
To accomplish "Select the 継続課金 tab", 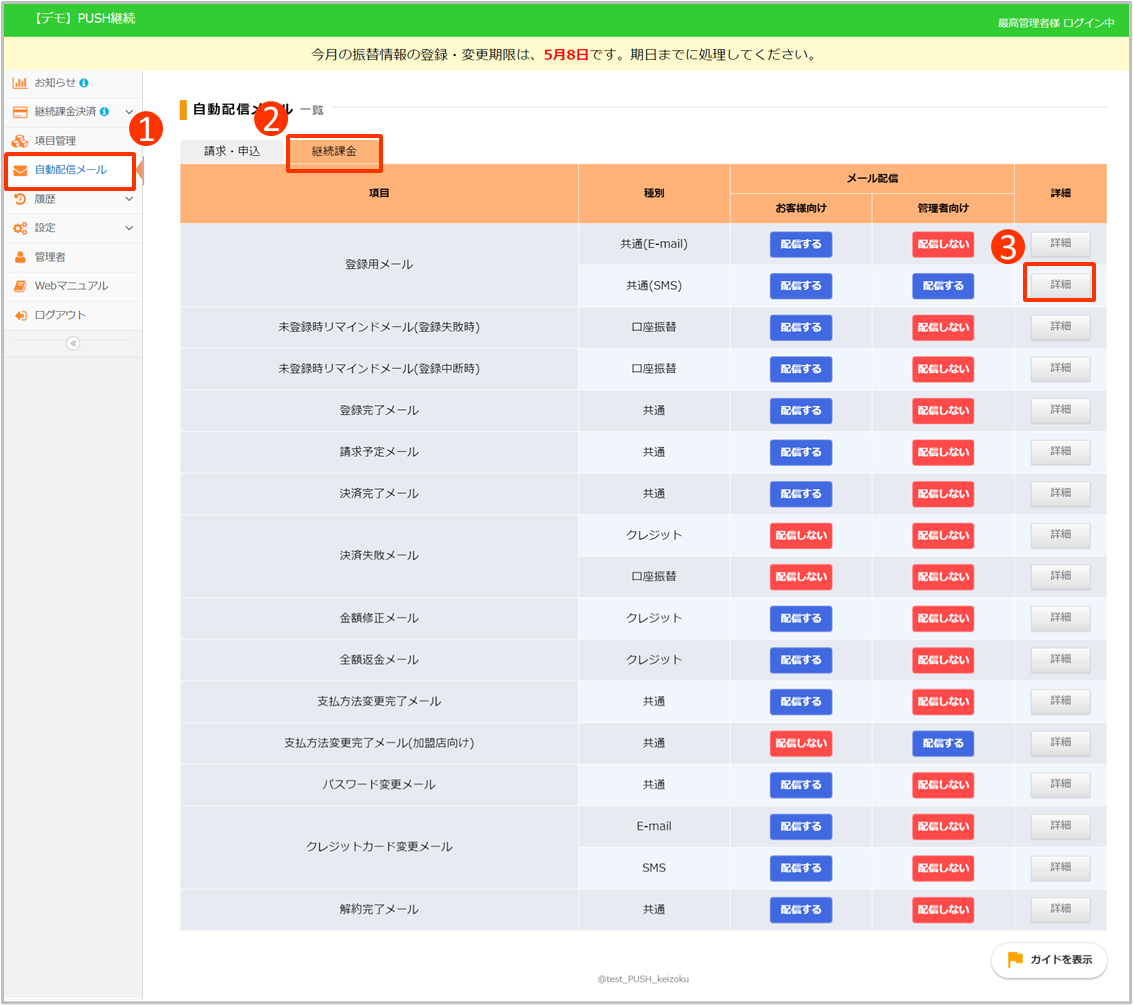I will pyautogui.click(x=334, y=152).
